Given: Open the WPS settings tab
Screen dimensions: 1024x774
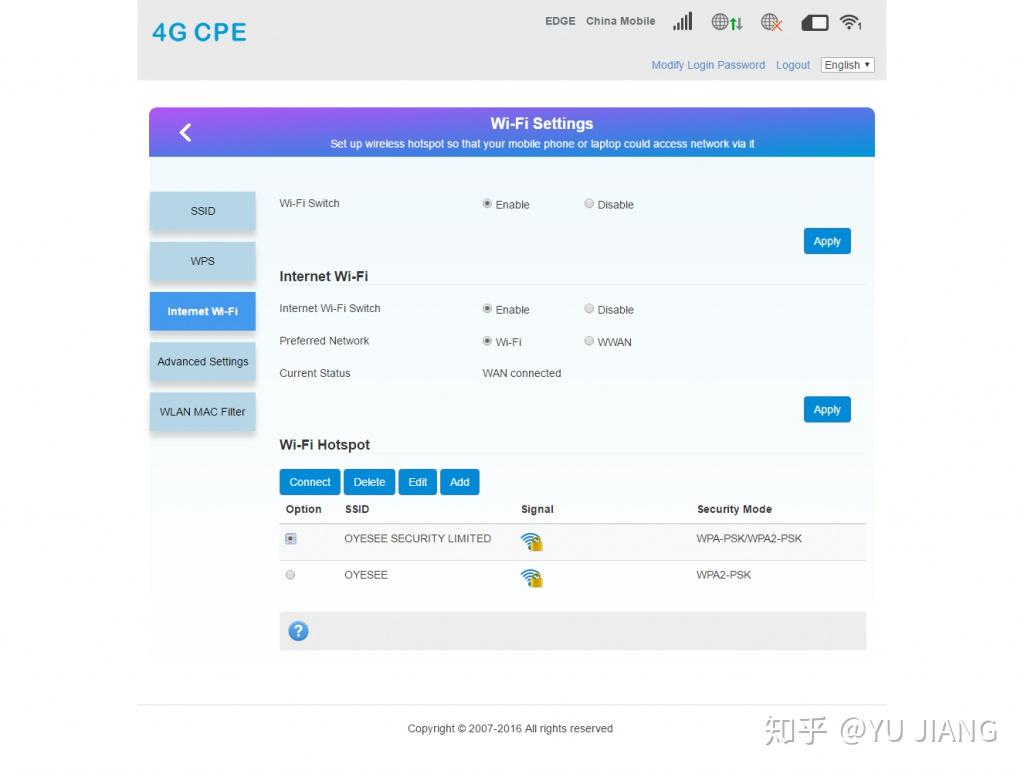Looking at the screenshot, I should (x=202, y=261).
